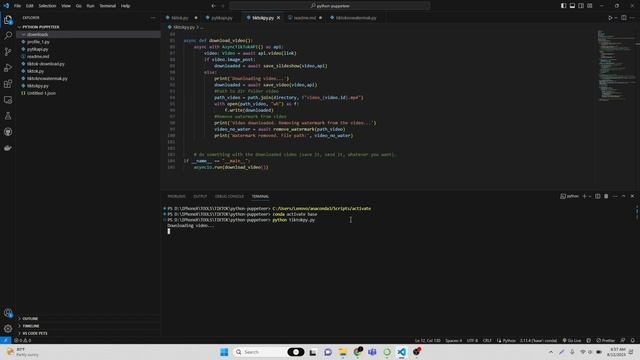The width and height of the screenshot is (640, 360).
Task: Open Explorer more actions ellipsis
Action: (x=153, y=18)
